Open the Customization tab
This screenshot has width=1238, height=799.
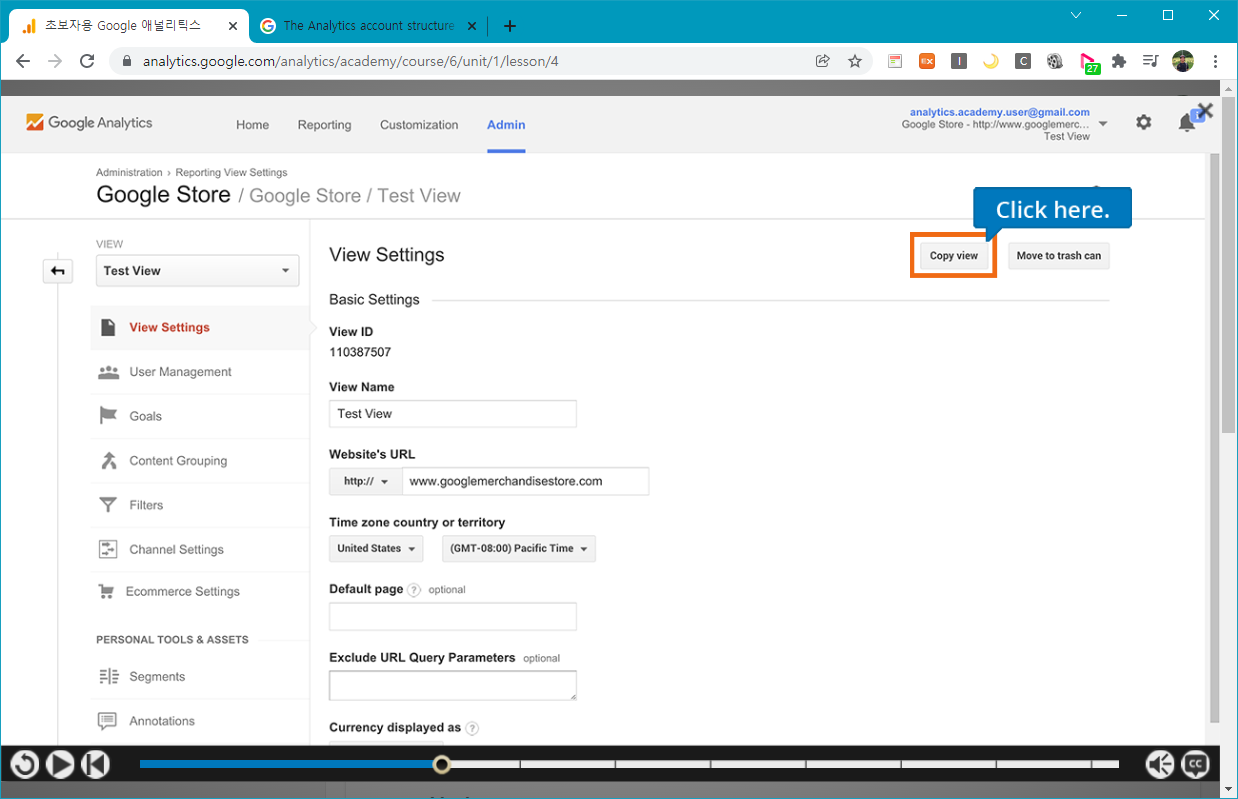click(x=419, y=125)
